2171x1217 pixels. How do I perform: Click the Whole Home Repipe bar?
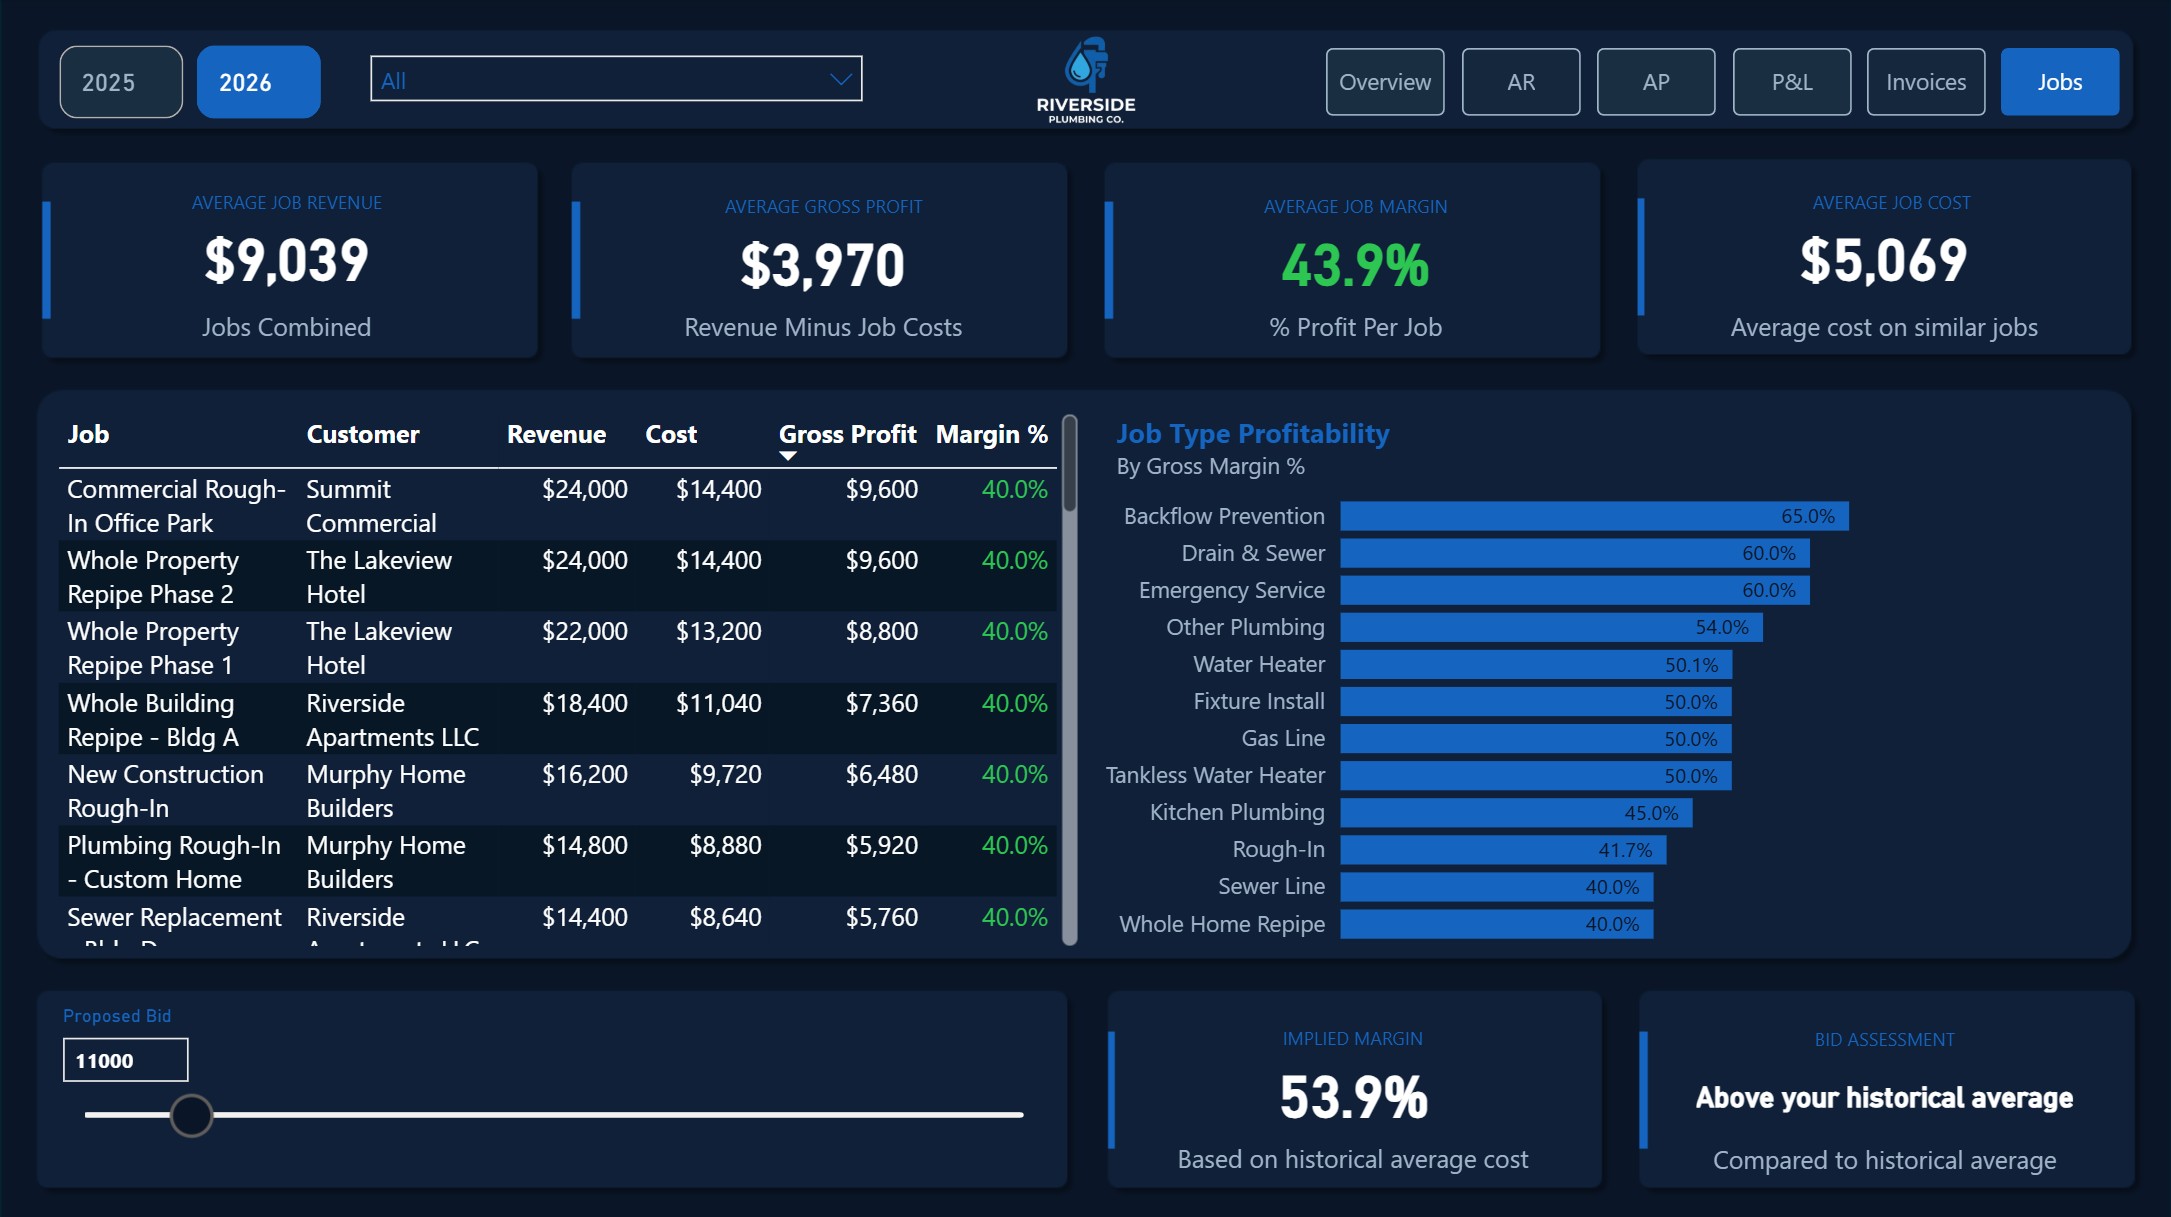click(1497, 924)
